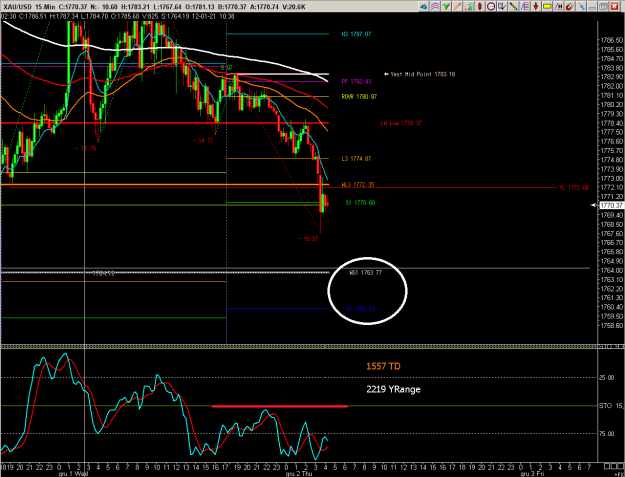Select the S2 1760.24 support label
Viewport: 625px width, 477px height.
coord(360,308)
